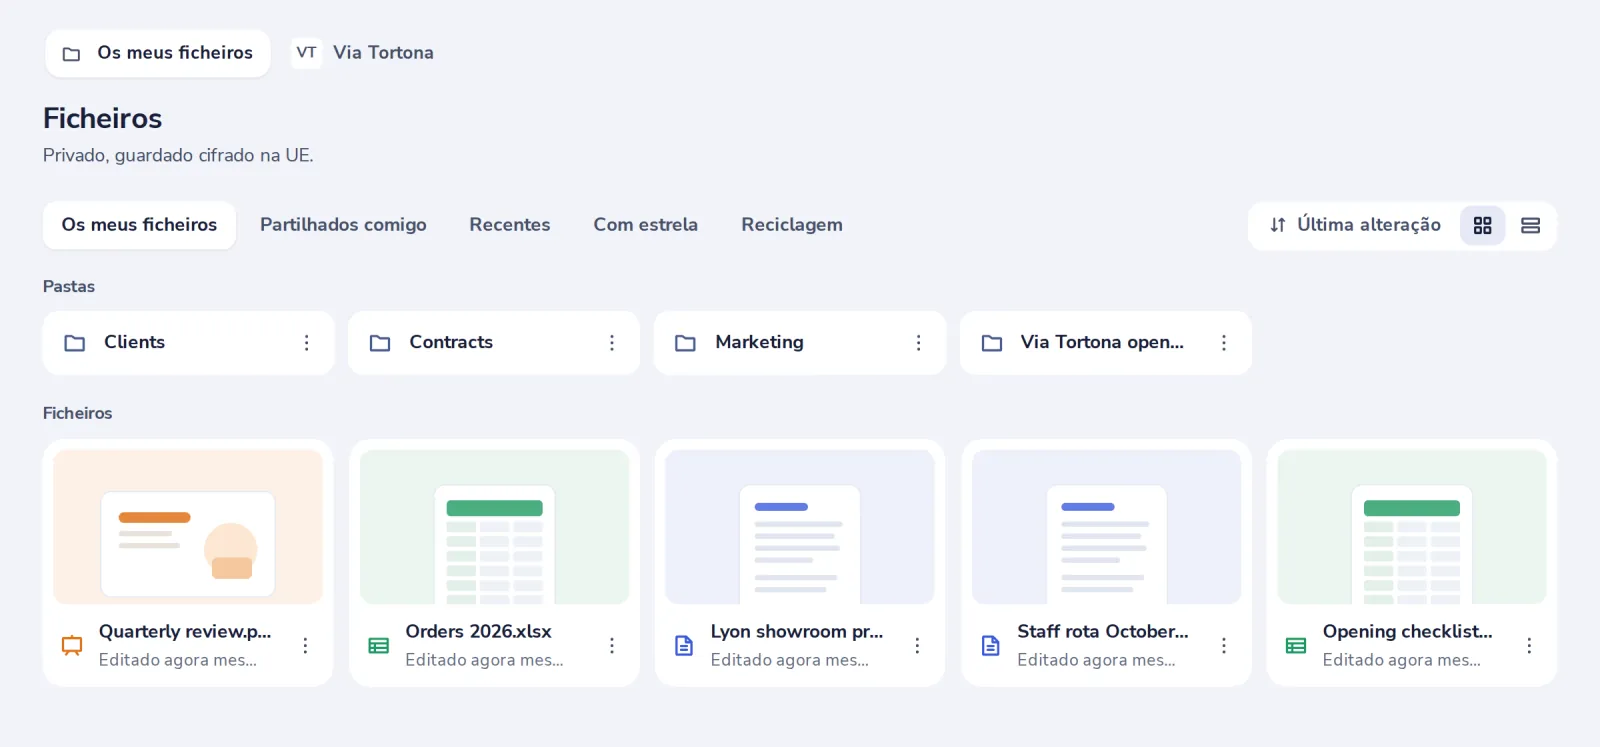Open the Clients folder

click(x=188, y=343)
